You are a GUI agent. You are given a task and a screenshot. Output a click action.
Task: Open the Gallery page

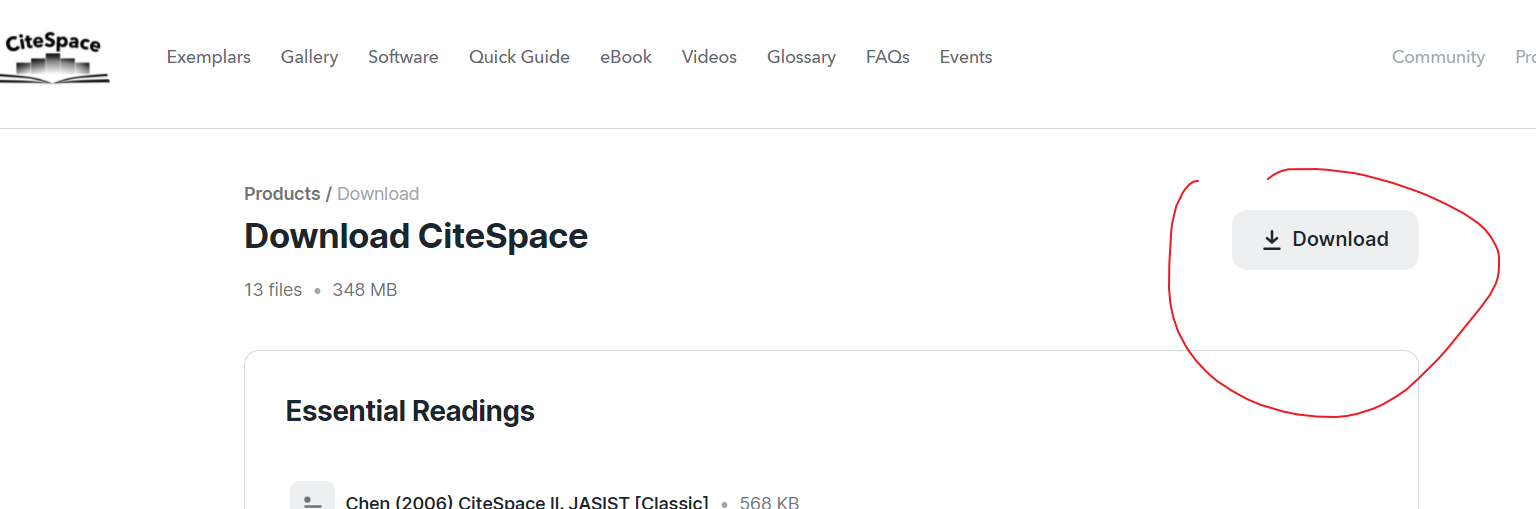point(309,57)
